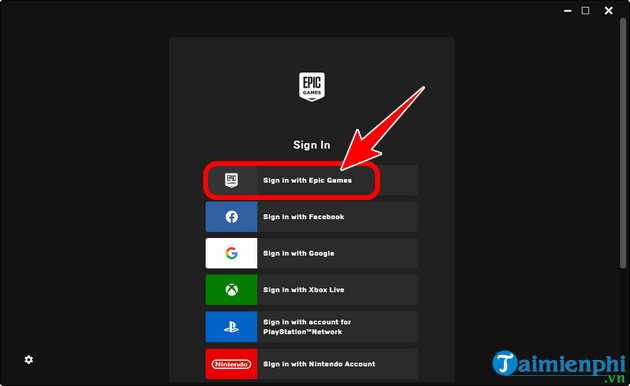Minimize the launcher window
This screenshot has width=630, height=386.
point(567,11)
